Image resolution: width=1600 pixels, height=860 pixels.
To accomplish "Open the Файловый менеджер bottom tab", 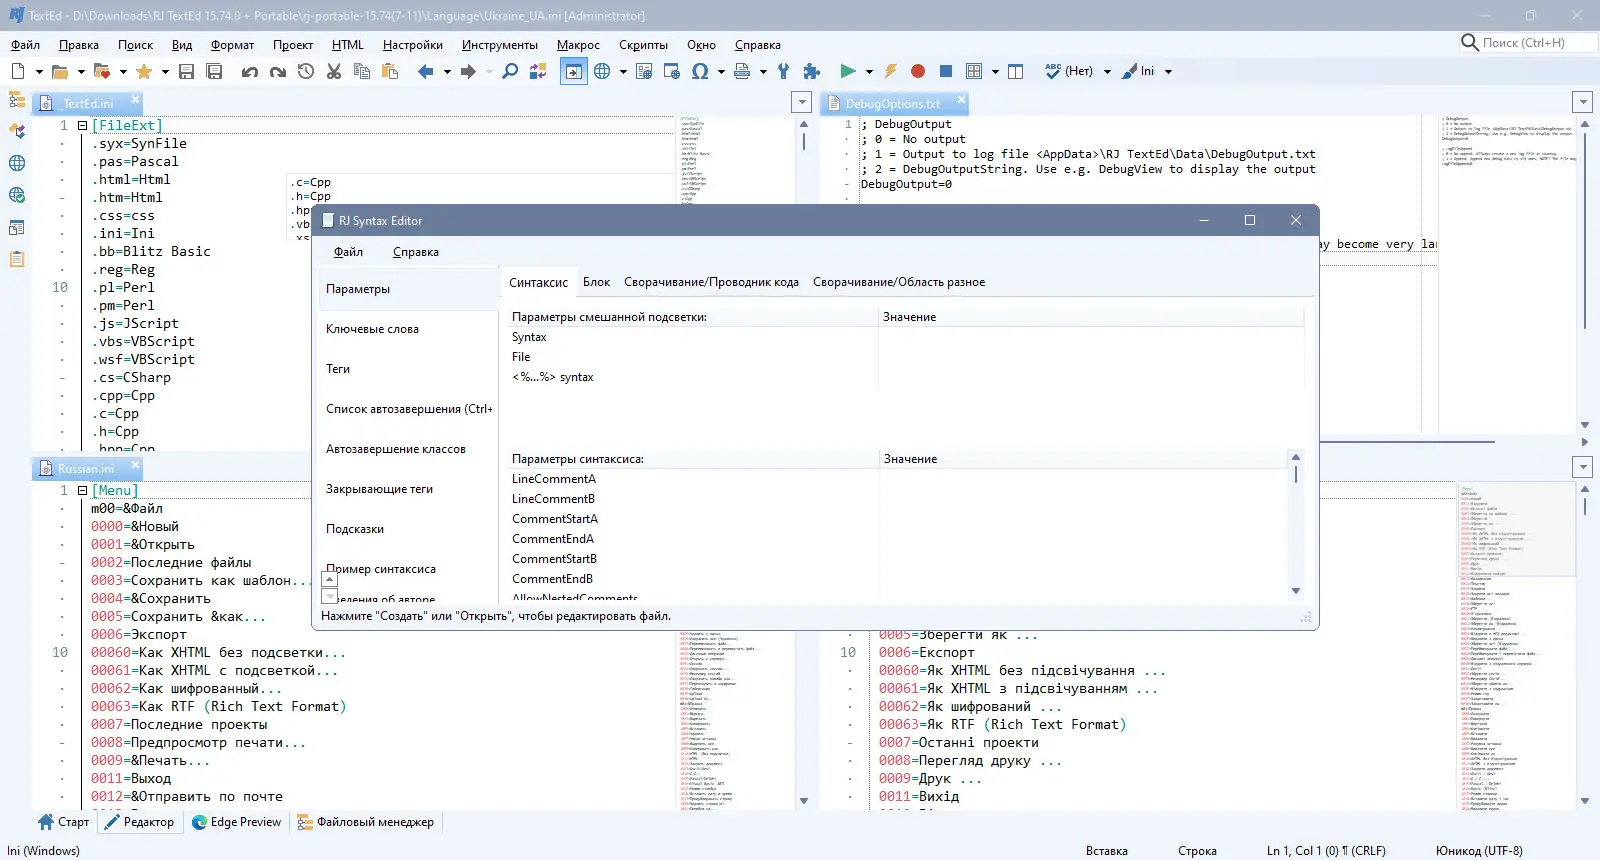I will (366, 822).
